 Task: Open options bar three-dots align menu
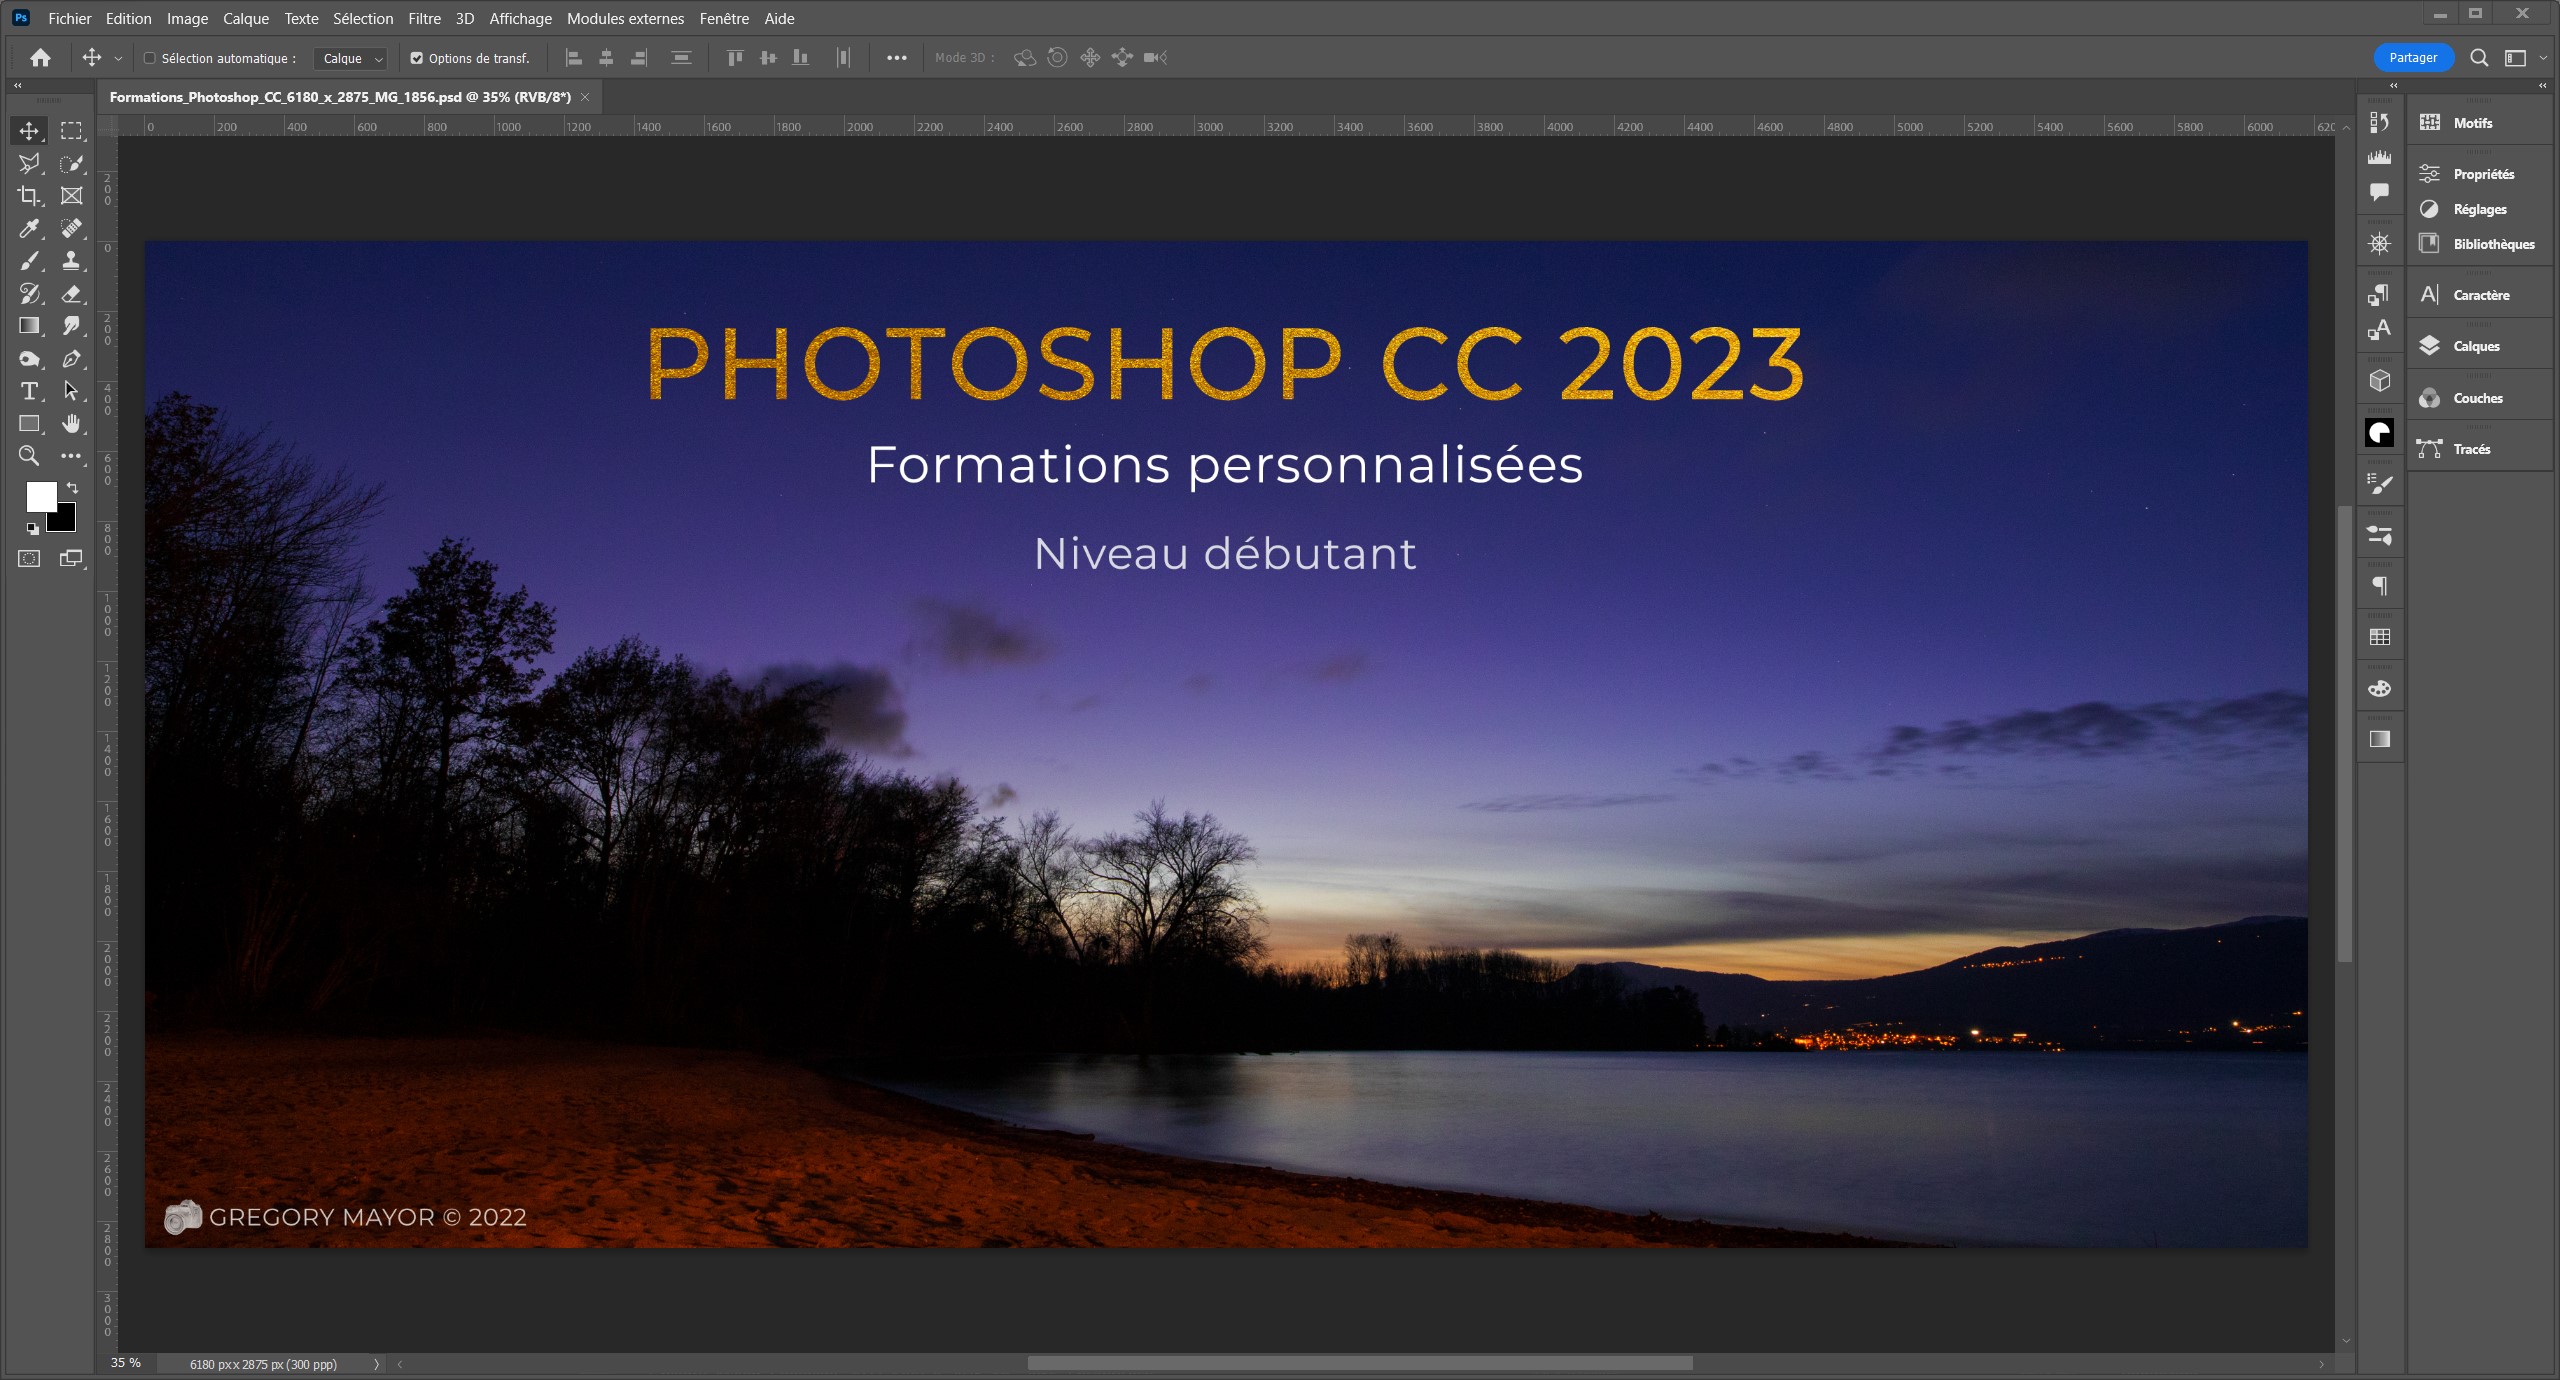[897, 58]
